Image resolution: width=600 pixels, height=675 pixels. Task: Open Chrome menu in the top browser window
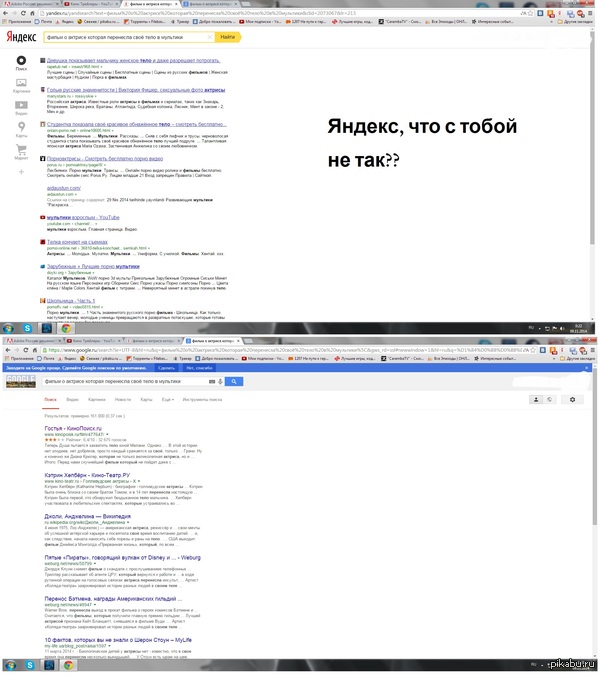pos(590,13)
